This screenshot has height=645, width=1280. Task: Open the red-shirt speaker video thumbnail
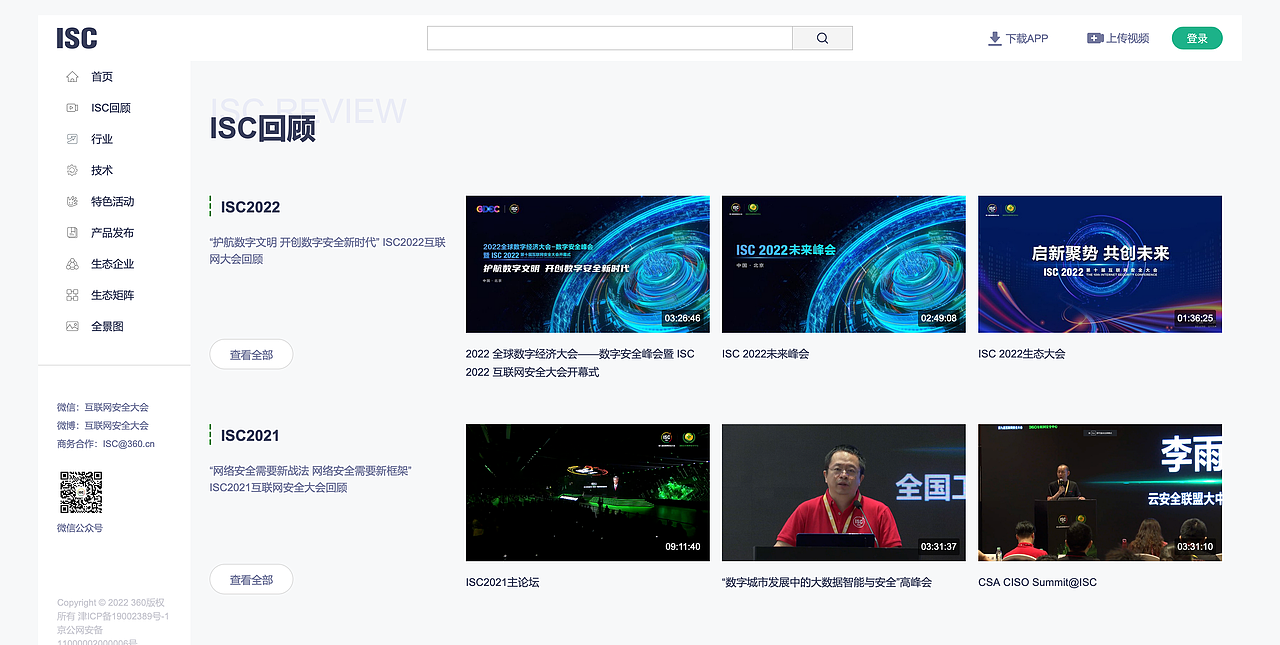coord(844,492)
